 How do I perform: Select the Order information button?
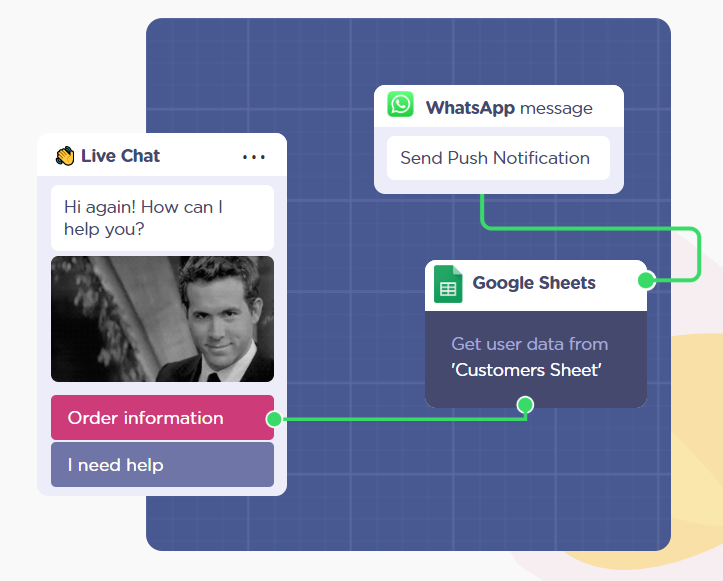(162, 418)
